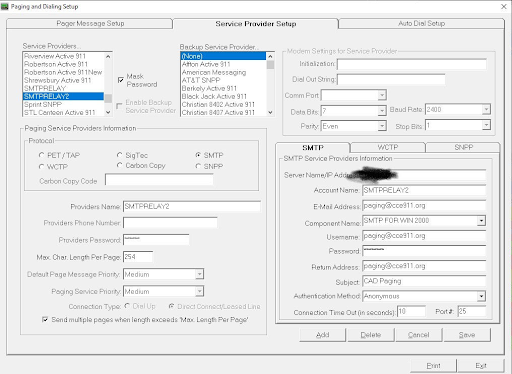Click the Save button
The width and height of the screenshot is (512, 374).
[467, 335]
